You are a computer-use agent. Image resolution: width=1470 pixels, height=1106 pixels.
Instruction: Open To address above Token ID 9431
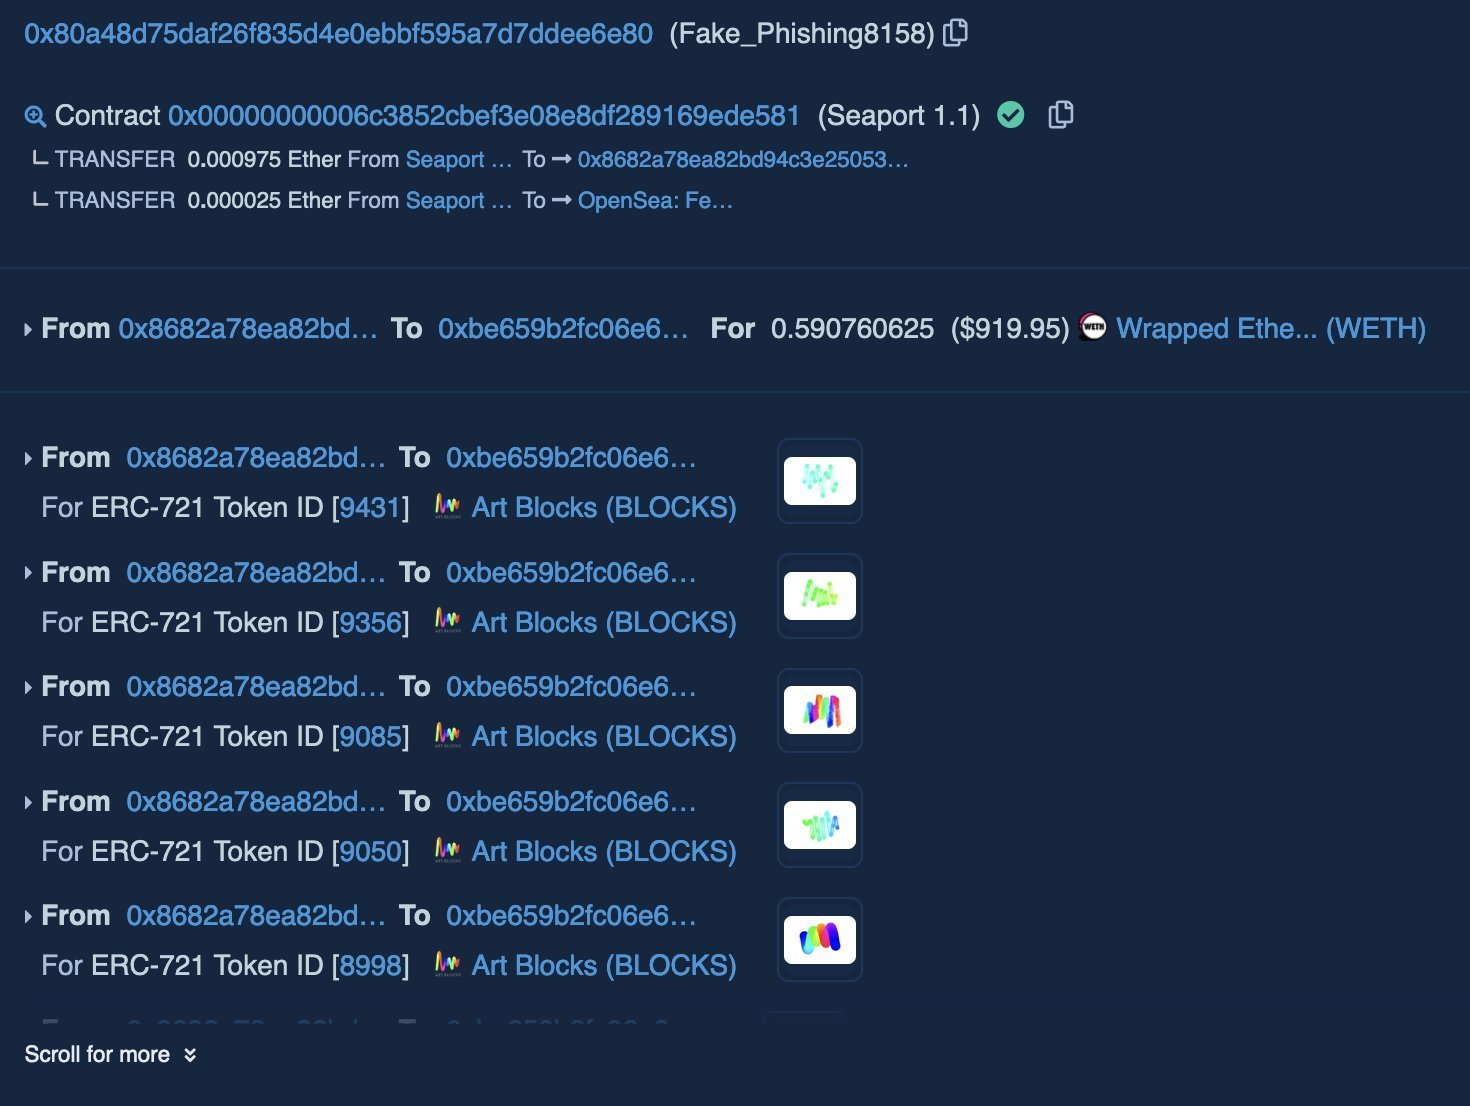click(x=571, y=458)
